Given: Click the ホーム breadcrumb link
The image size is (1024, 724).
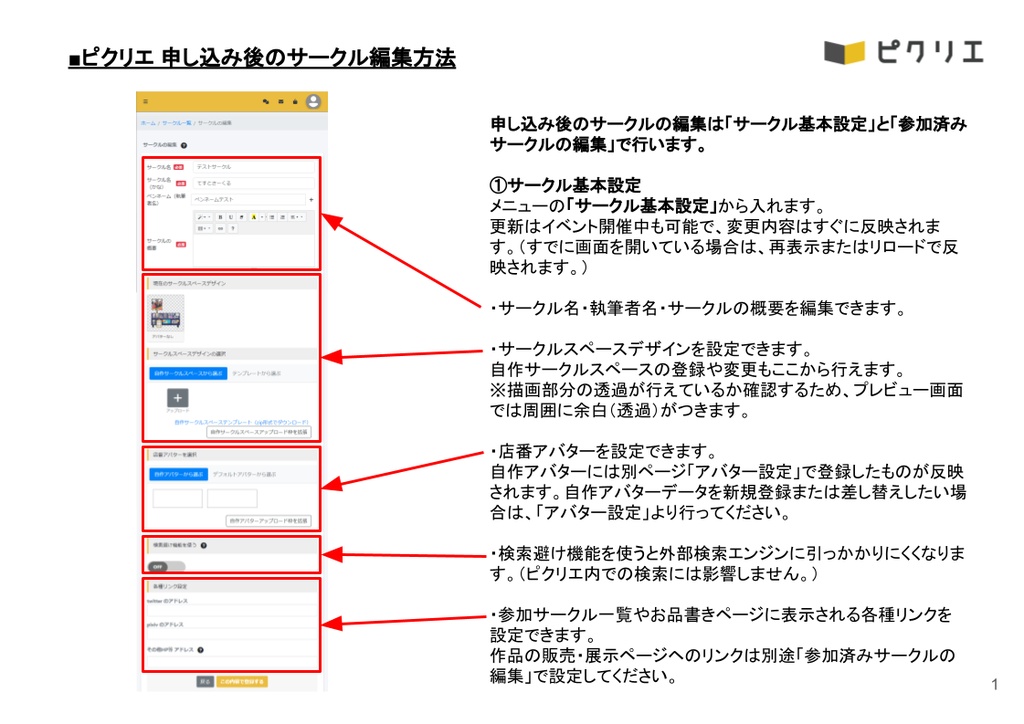Looking at the screenshot, I should coord(148,123).
